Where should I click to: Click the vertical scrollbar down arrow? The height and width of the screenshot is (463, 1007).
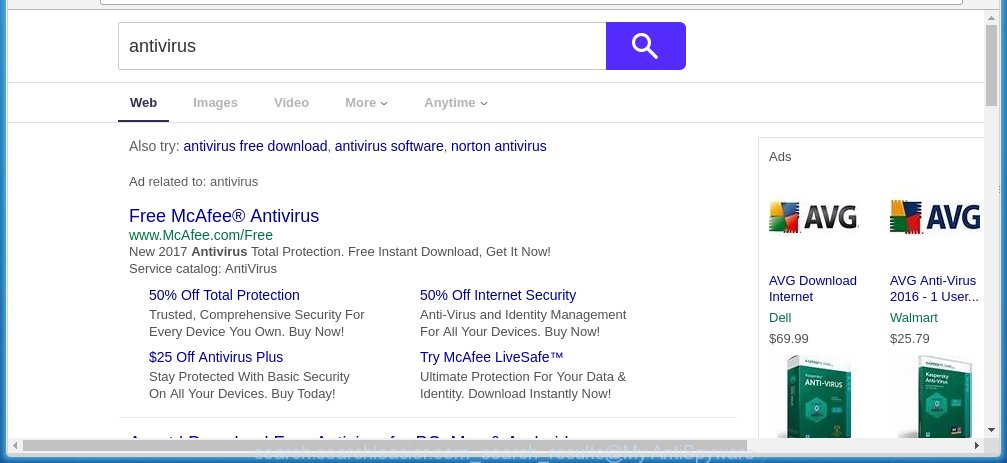(991, 431)
